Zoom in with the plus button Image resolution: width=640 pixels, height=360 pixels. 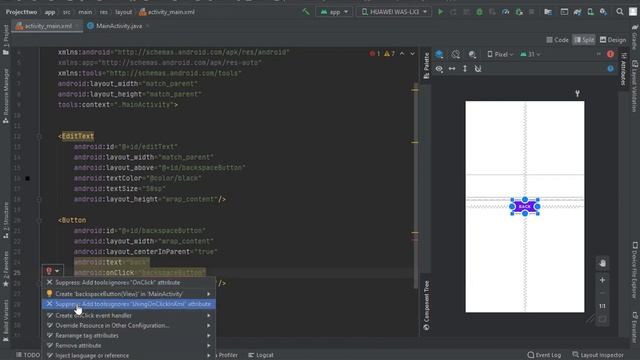pos(602,280)
